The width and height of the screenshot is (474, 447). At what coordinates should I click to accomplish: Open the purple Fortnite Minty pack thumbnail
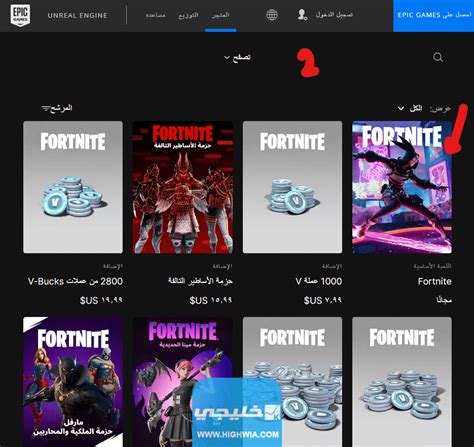tap(183, 382)
